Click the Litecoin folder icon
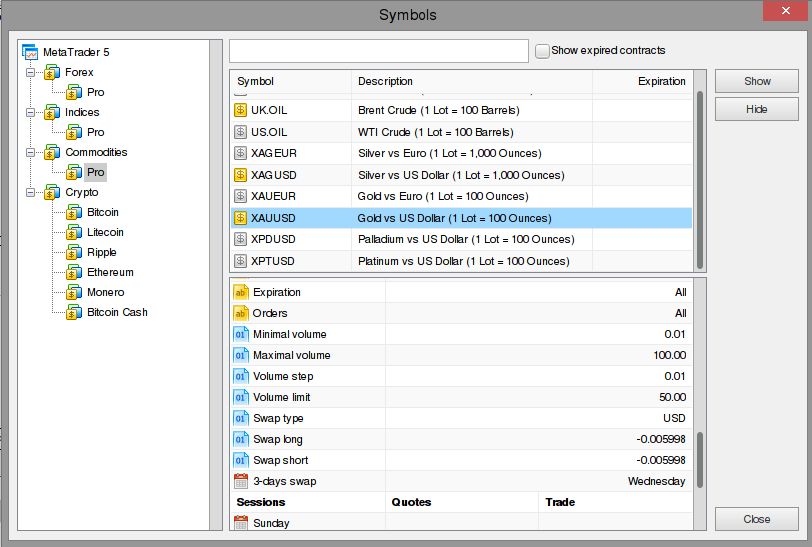Viewport: 812px width, 547px height. point(74,233)
